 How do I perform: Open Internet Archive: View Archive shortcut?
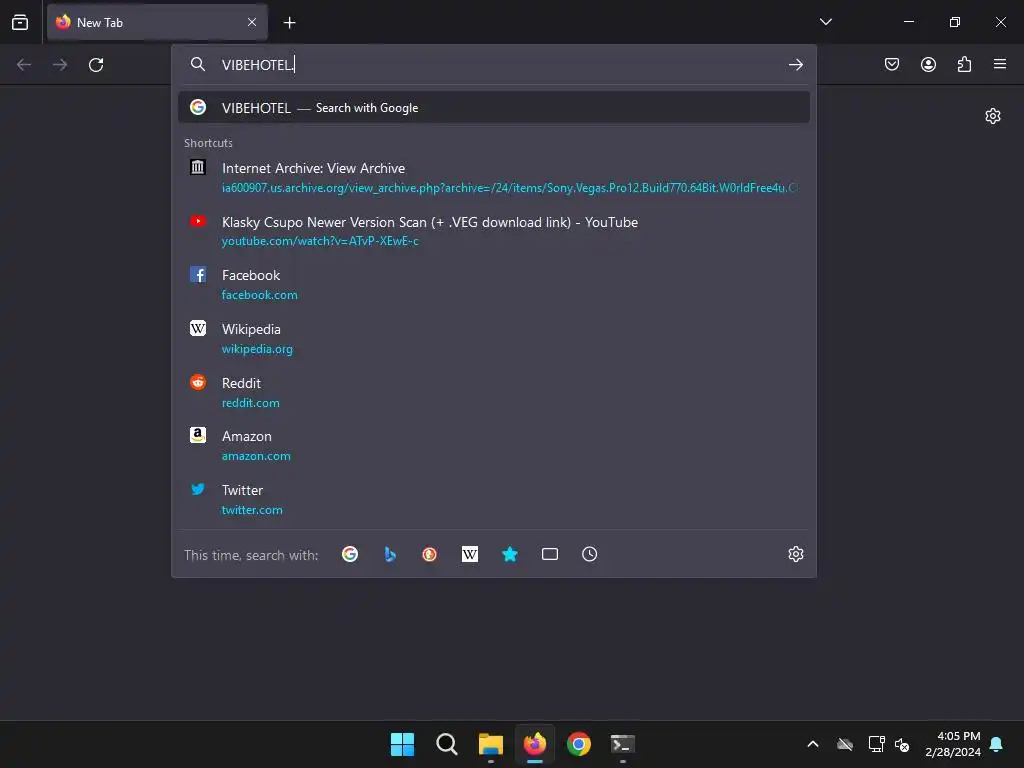(494, 177)
